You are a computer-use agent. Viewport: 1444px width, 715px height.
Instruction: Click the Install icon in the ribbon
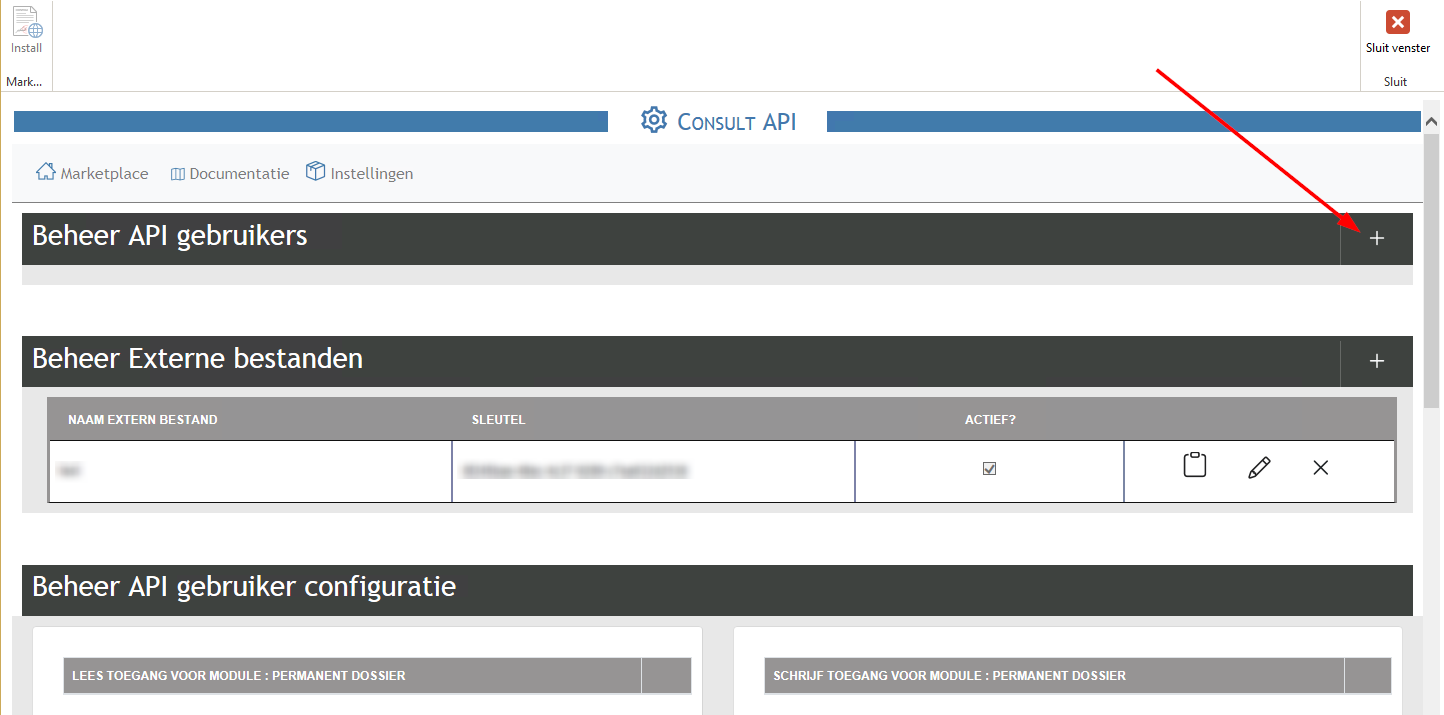[x=27, y=30]
